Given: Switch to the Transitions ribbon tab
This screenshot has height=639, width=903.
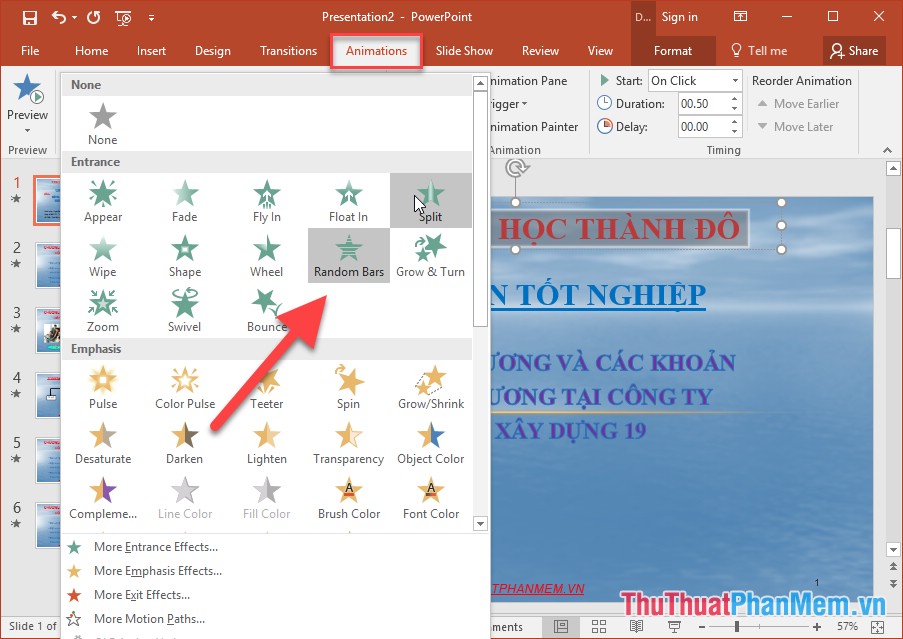Looking at the screenshot, I should tap(288, 50).
